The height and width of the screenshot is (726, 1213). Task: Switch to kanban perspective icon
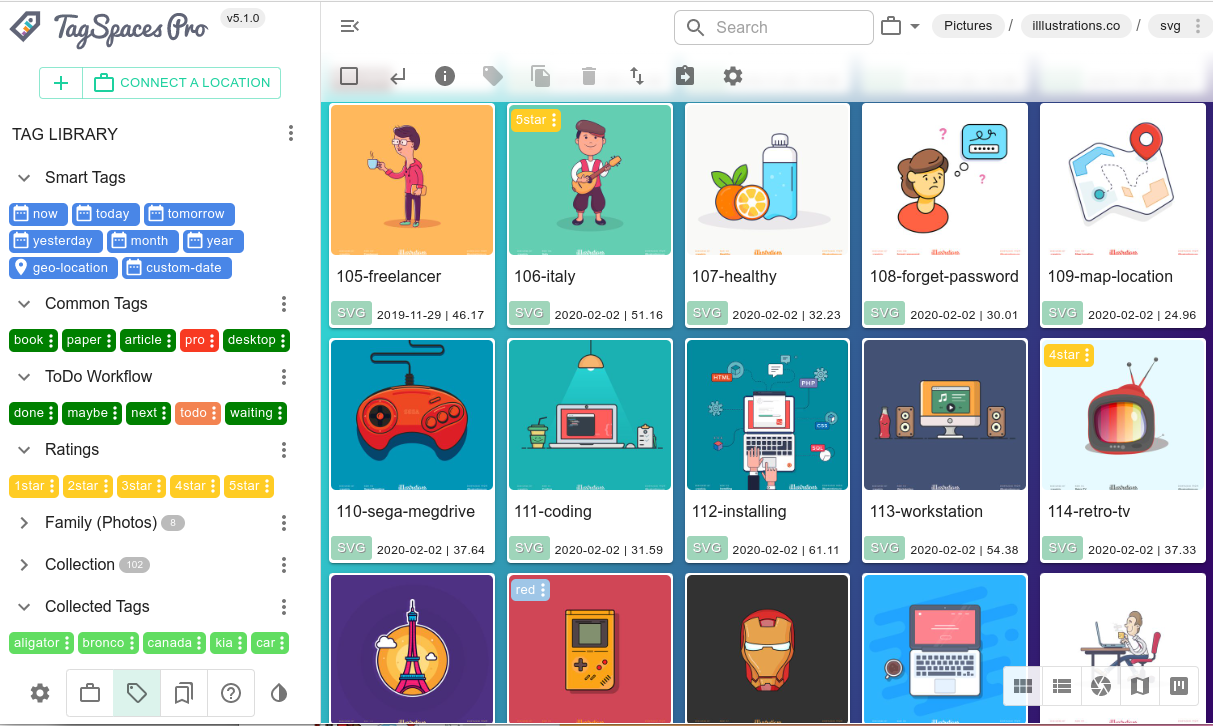pyautogui.click(x=1179, y=686)
